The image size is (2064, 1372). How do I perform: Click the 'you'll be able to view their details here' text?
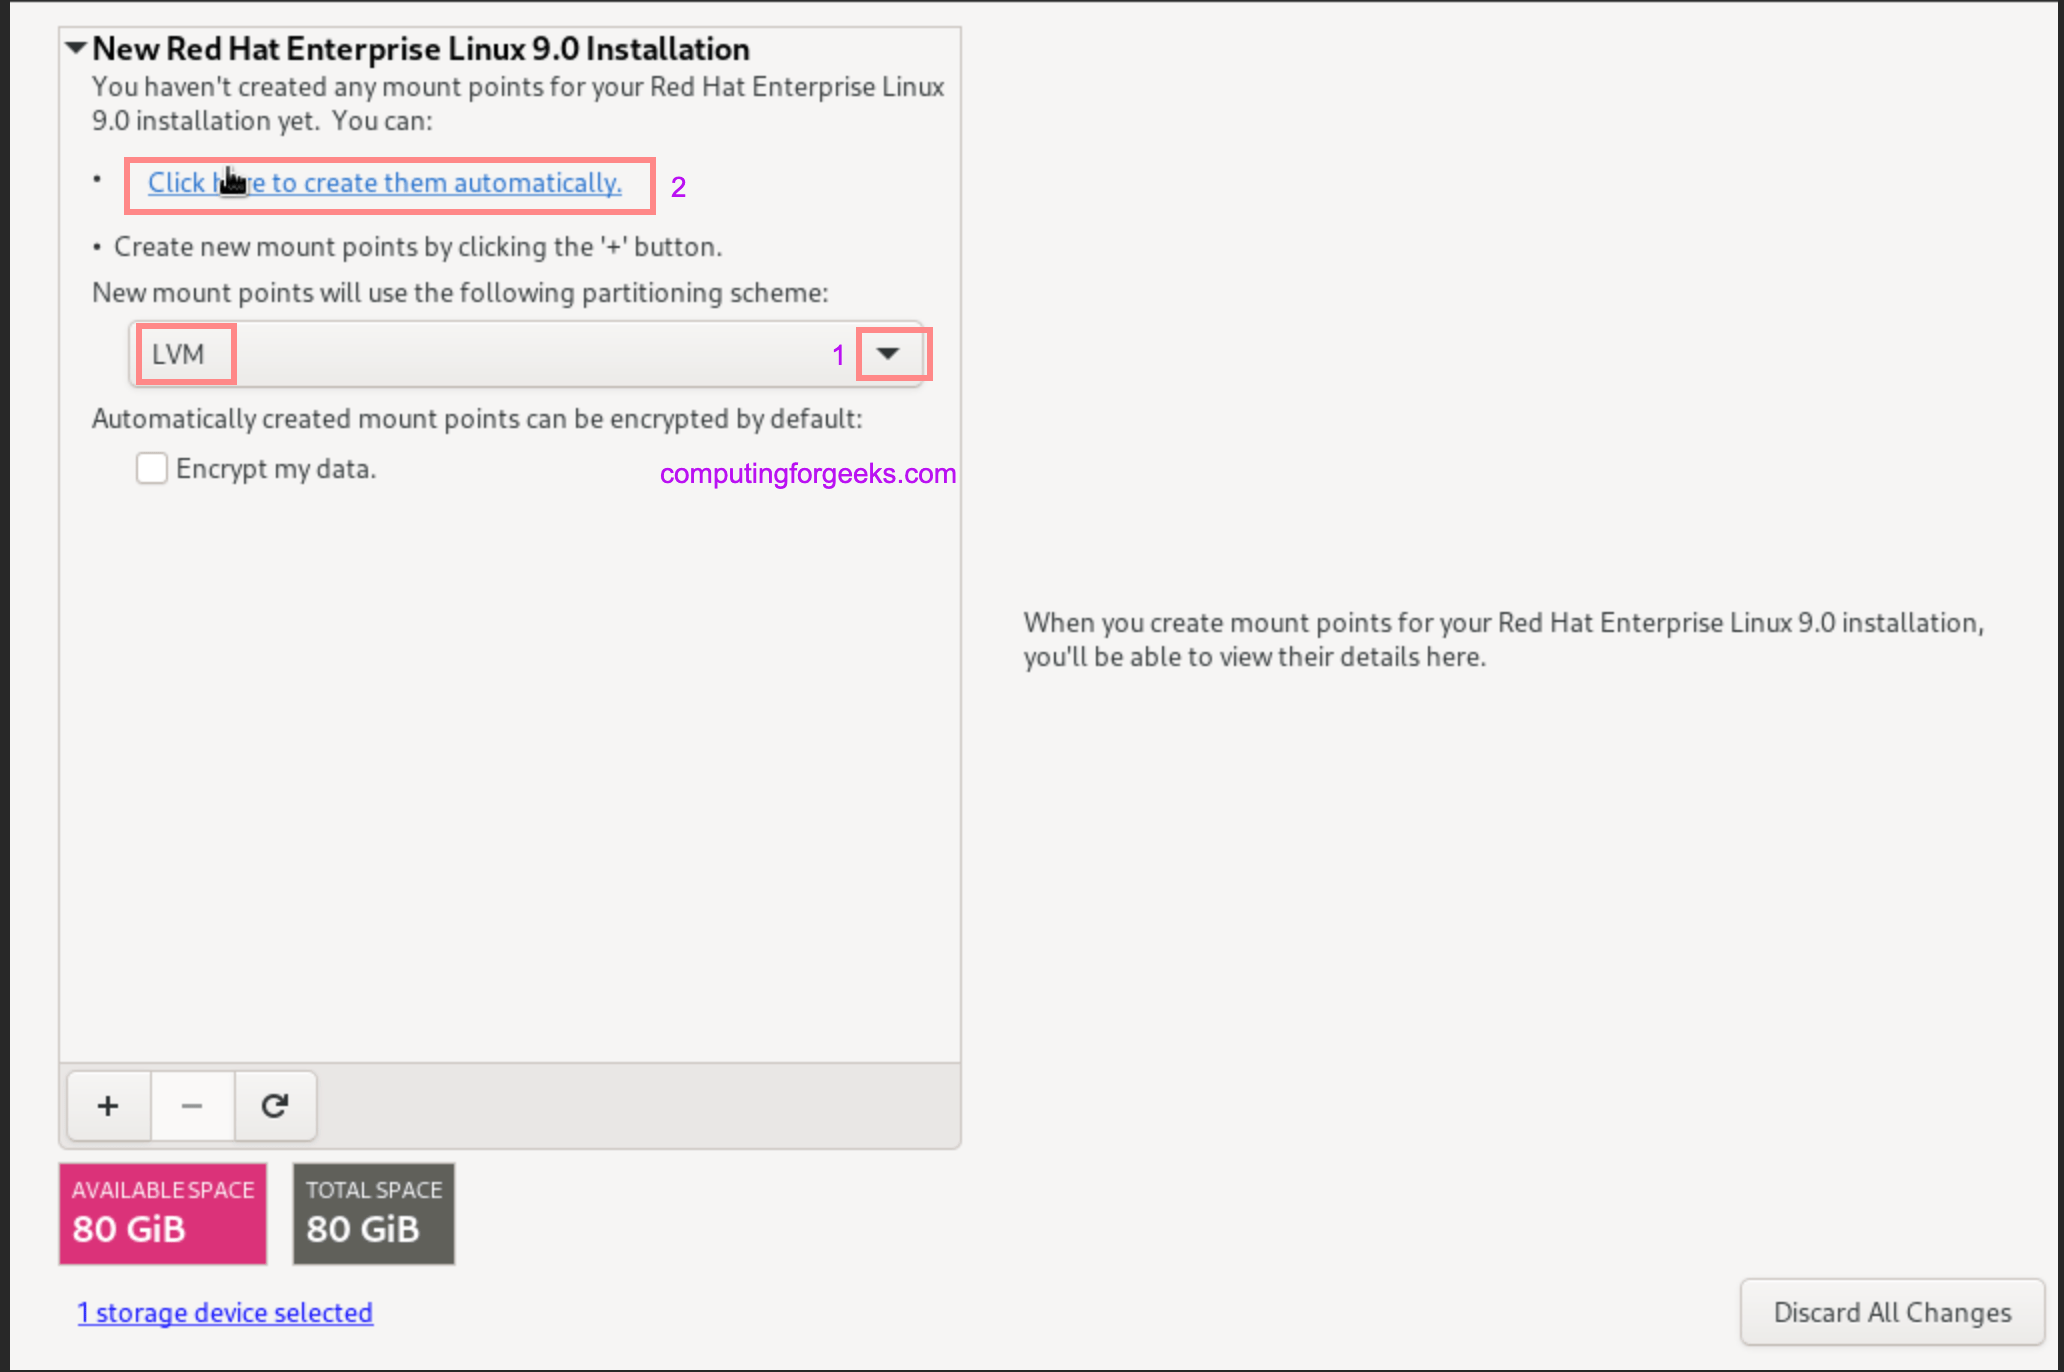[x=1254, y=657]
